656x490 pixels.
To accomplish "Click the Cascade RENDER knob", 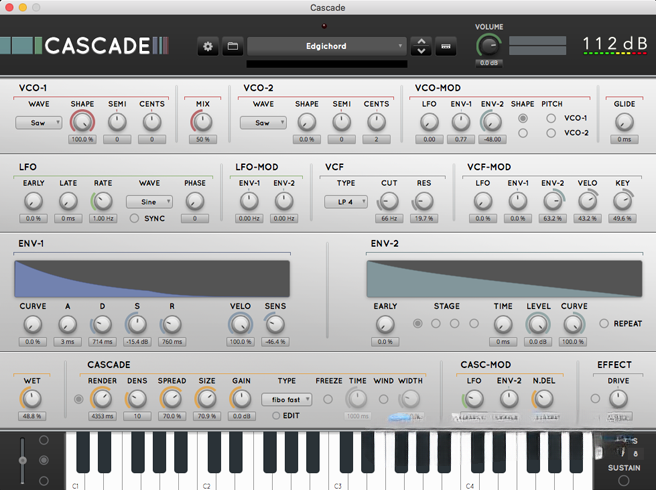I will click(102, 399).
